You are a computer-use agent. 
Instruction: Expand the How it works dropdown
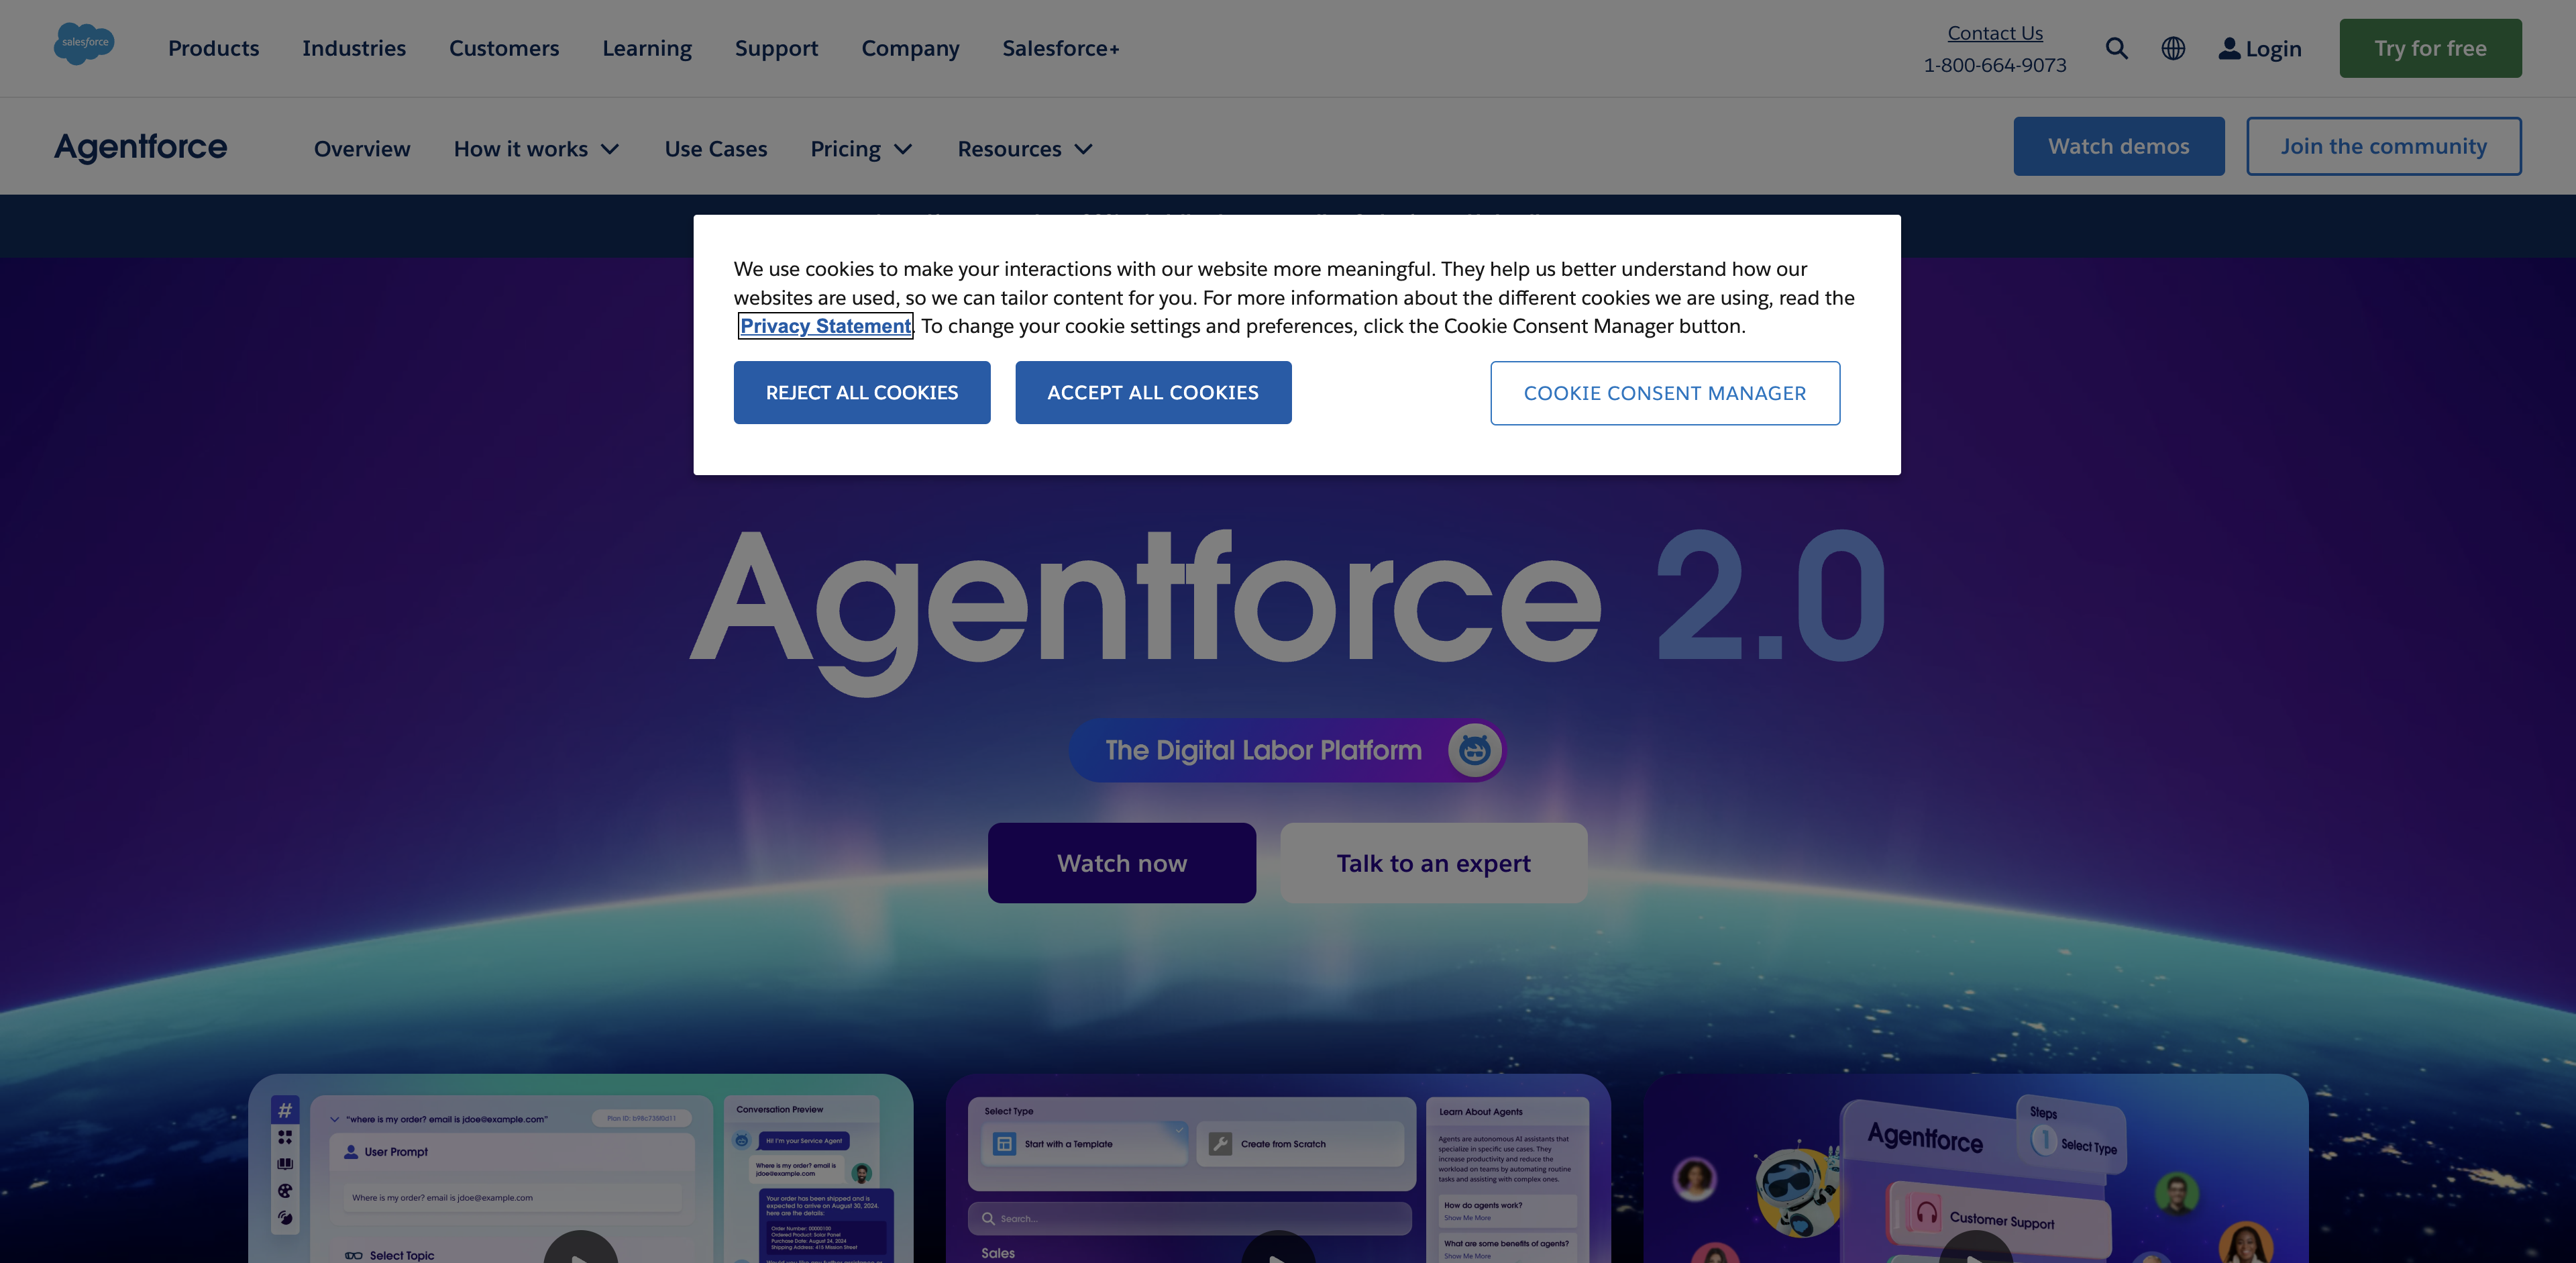[537, 149]
